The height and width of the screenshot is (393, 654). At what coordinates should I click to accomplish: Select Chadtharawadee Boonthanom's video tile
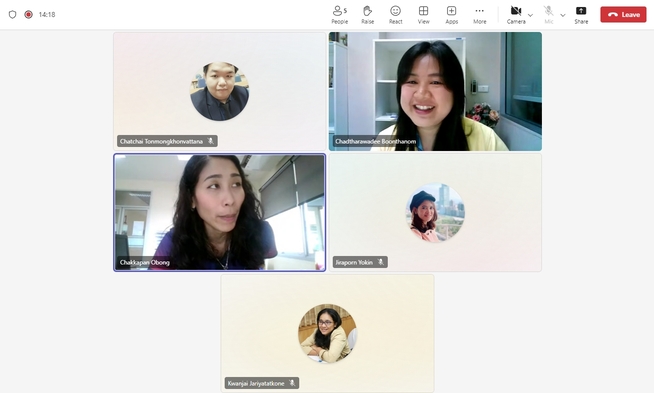(x=435, y=91)
